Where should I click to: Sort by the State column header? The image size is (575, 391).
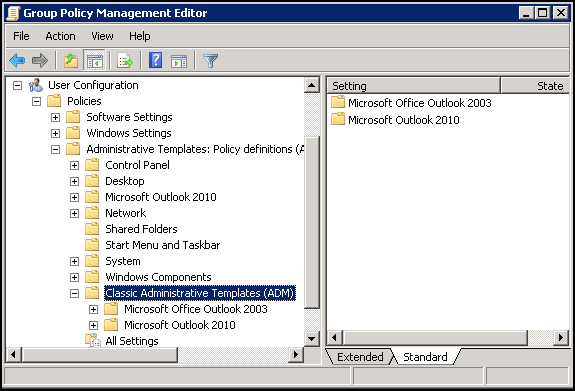[535, 86]
